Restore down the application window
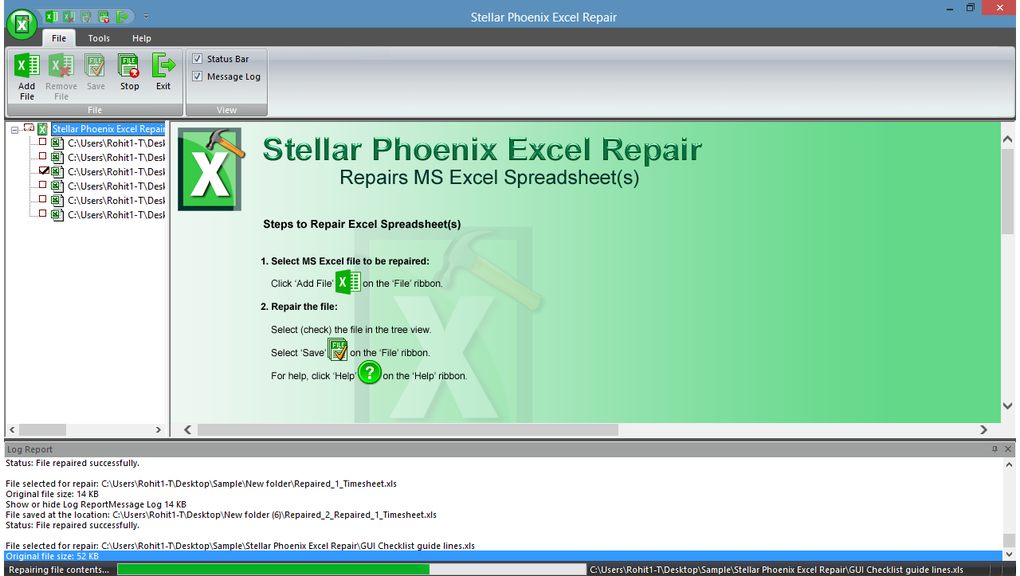Viewport: 1020px width, 576px height. click(970, 8)
